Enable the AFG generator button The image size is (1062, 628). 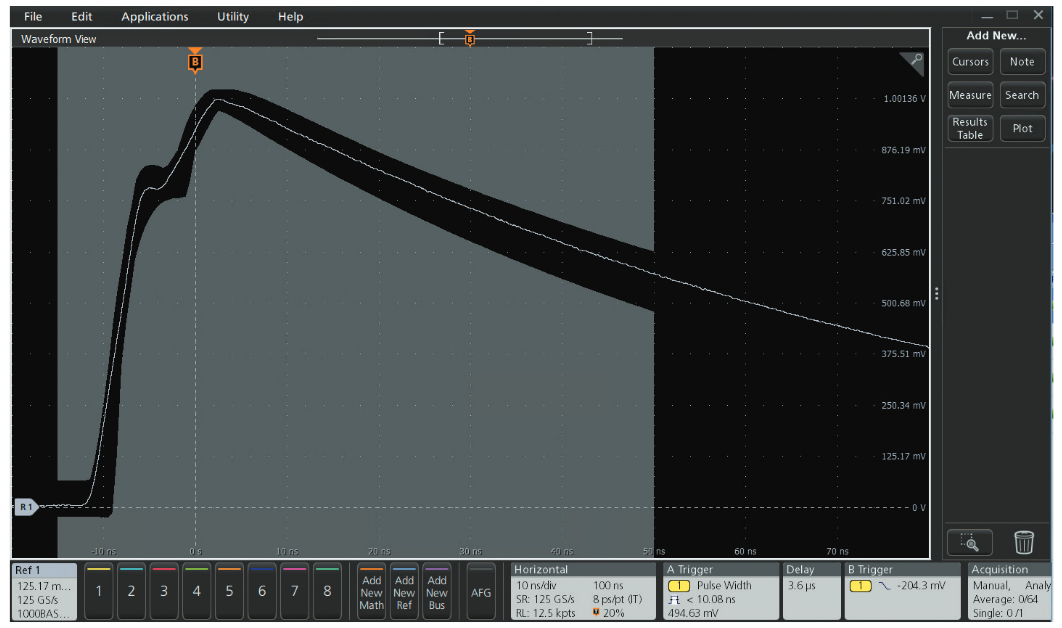(481, 591)
